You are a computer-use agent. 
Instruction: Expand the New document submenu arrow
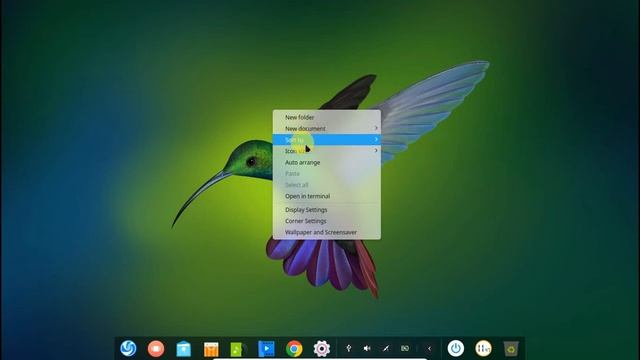(376, 128)
